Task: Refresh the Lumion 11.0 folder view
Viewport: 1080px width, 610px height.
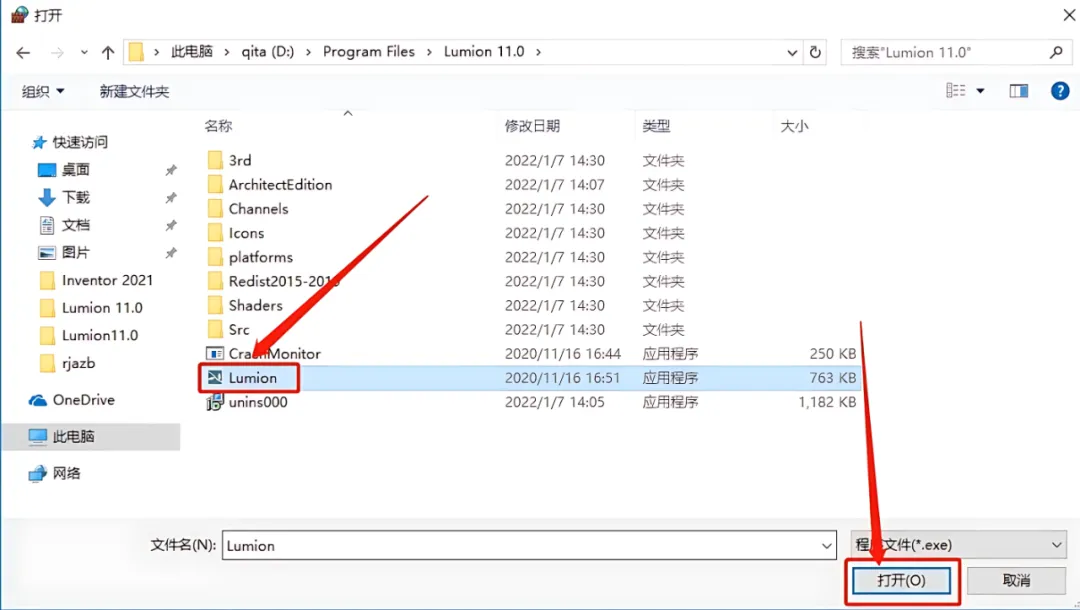Action: click(815, 52)
